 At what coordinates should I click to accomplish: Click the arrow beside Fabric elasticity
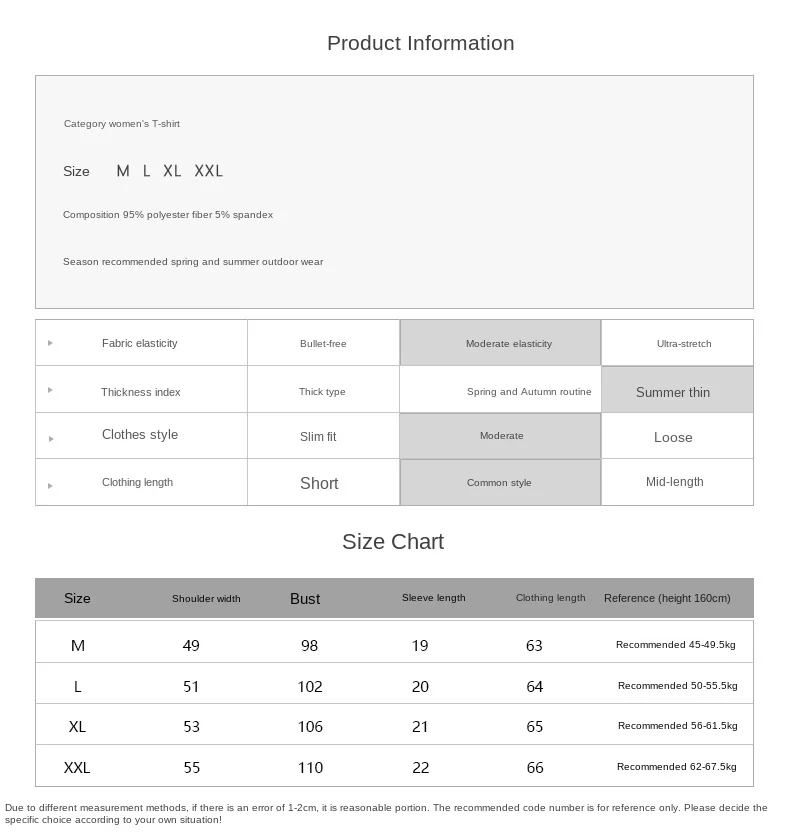(x=50, y=343)
